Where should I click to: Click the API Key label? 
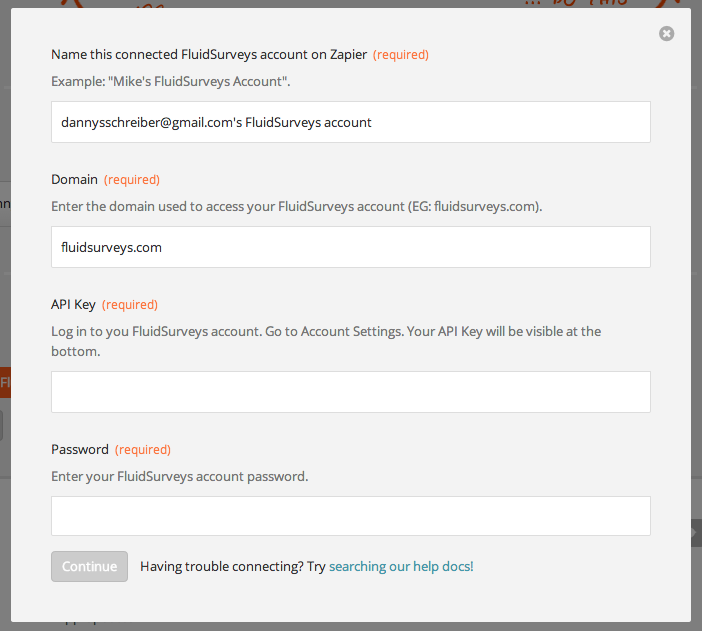73,305
